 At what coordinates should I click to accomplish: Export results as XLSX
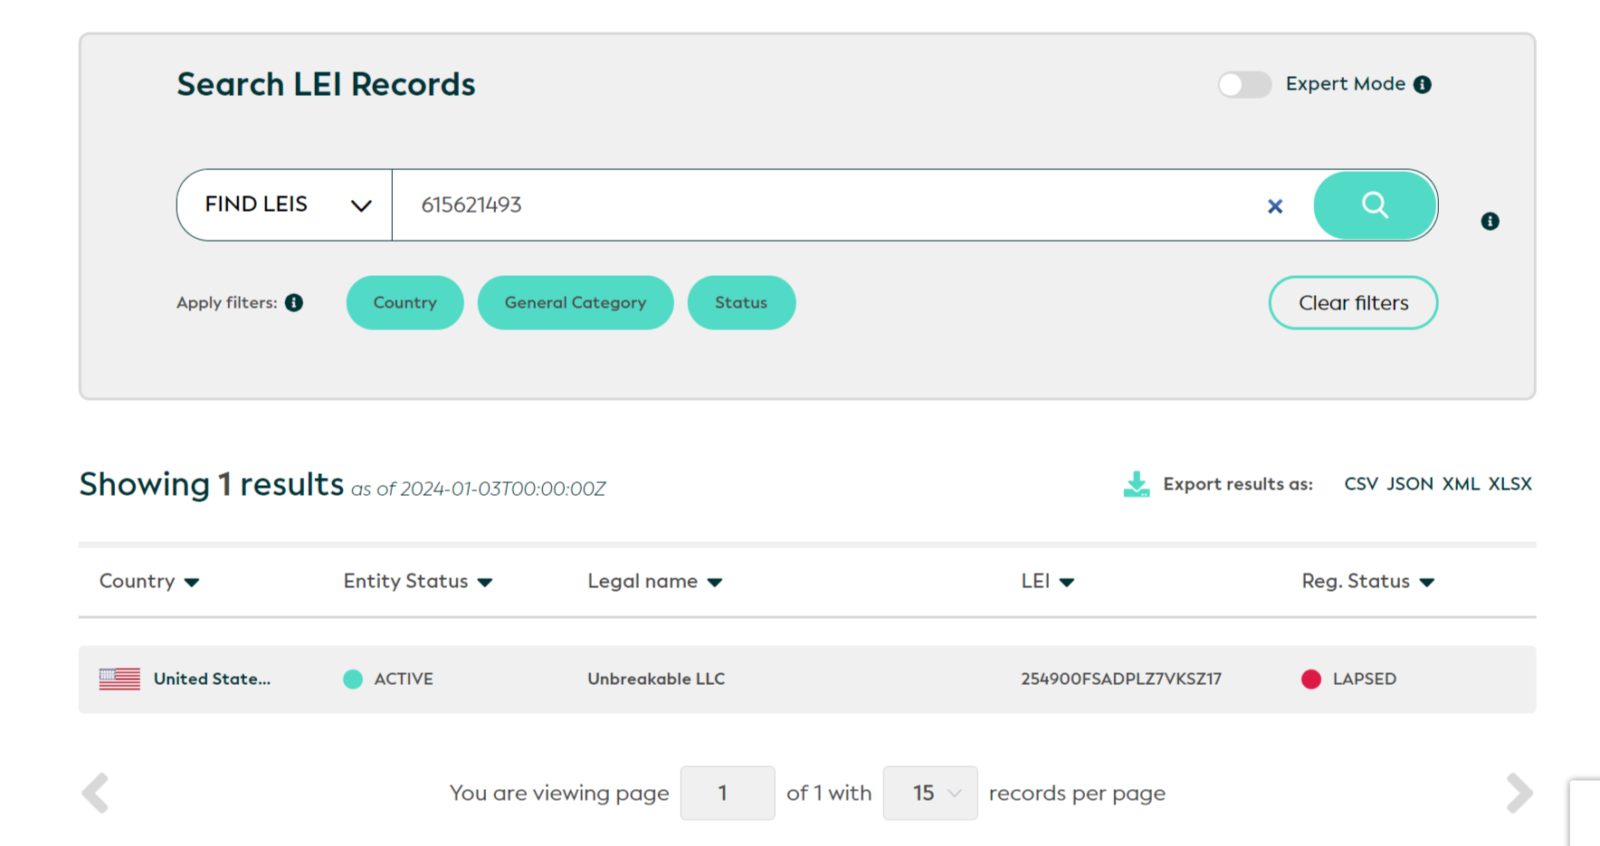pos(1510,484)
